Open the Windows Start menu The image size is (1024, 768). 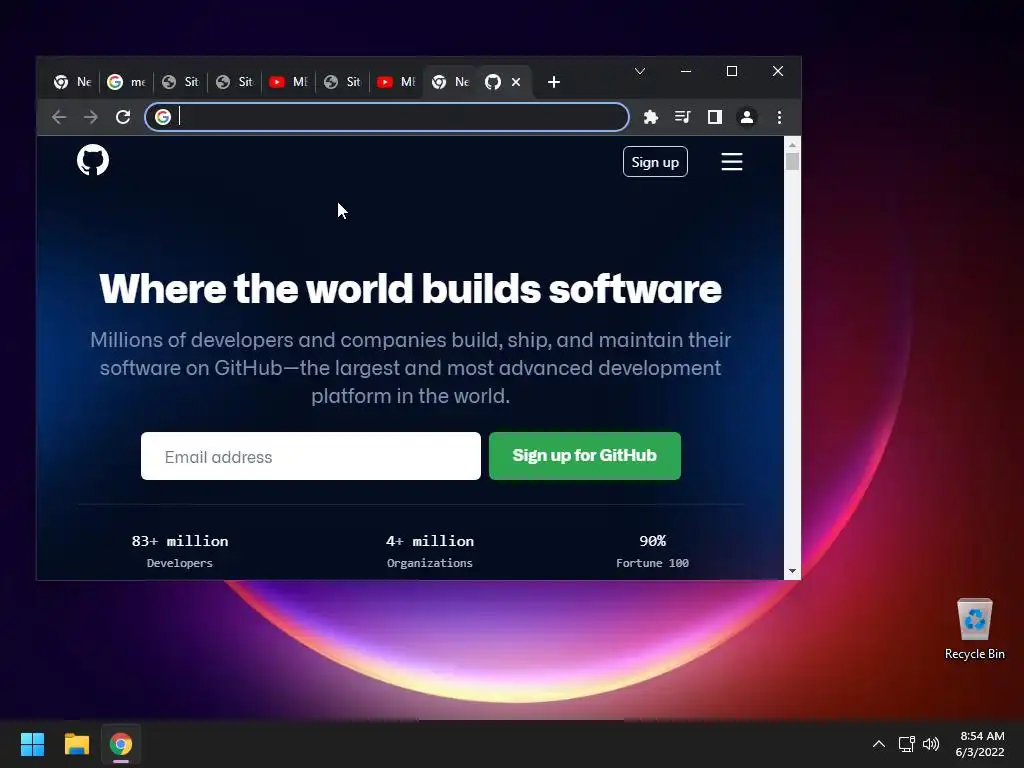[x=32, y=744]
